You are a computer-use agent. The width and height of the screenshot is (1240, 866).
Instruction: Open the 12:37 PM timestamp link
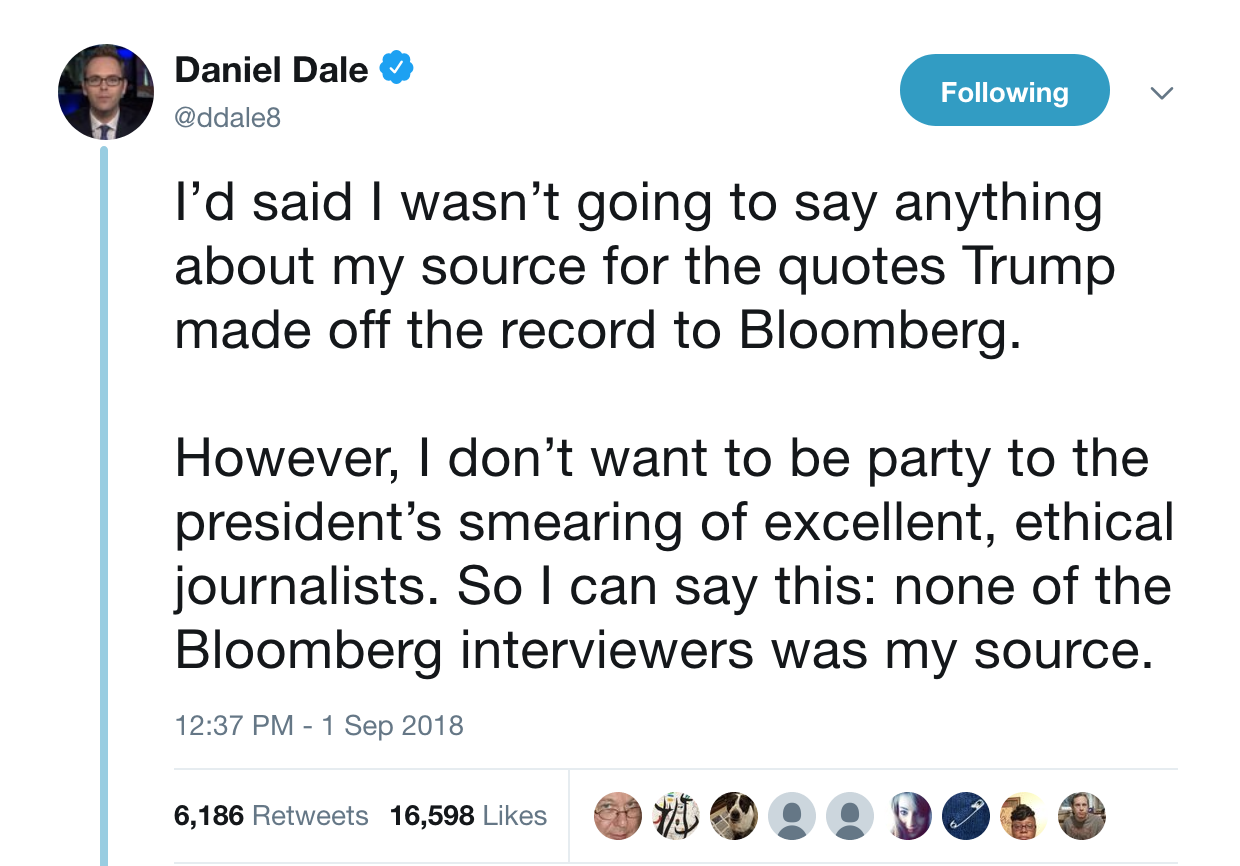[319, 725]
